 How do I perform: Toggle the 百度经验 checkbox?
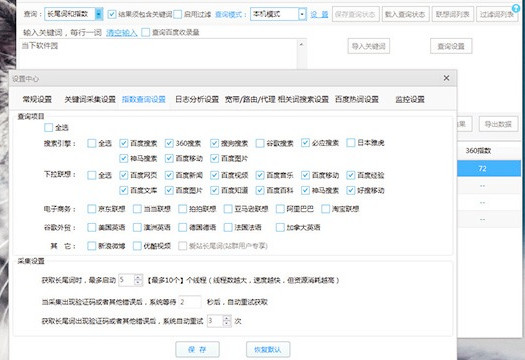tap(351, 175)
